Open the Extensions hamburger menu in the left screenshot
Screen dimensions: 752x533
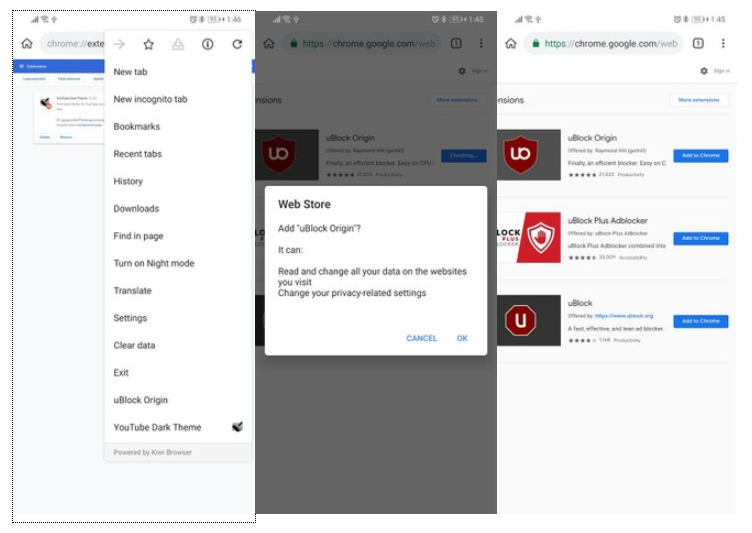click(x=22, y=66)
